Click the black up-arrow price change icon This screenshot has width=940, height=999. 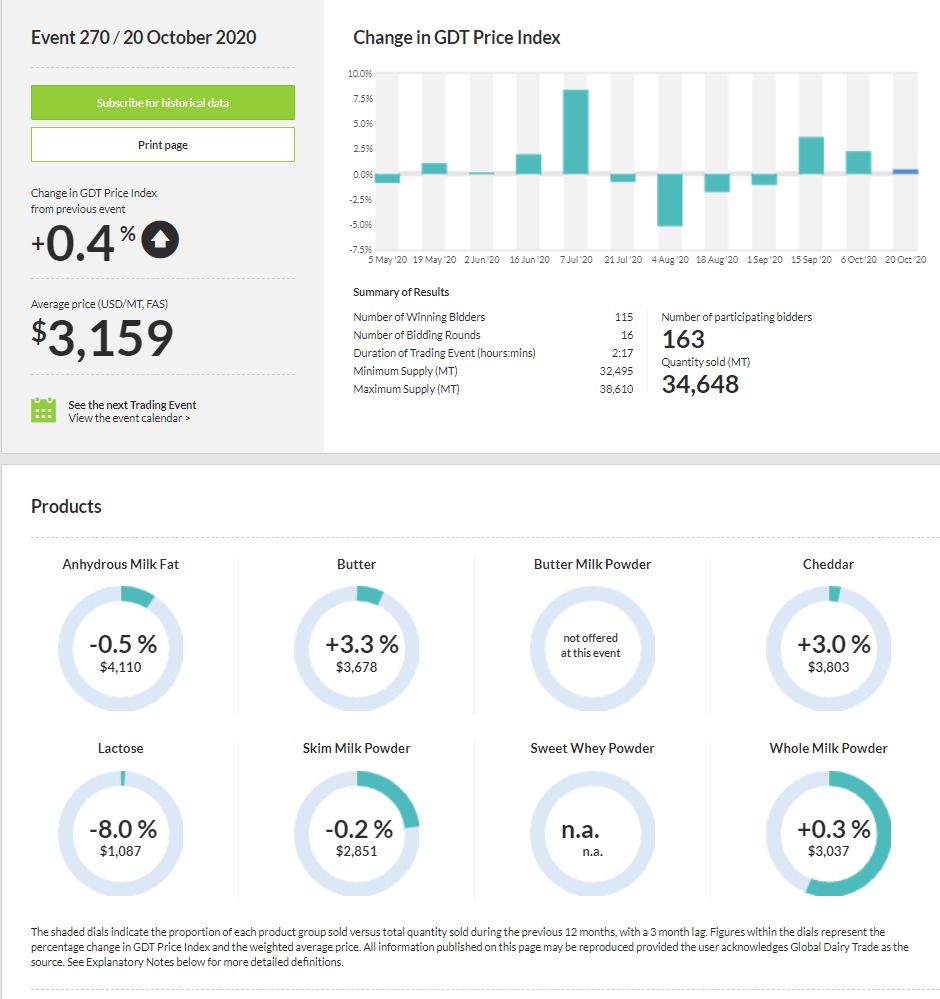click(160, 240)
